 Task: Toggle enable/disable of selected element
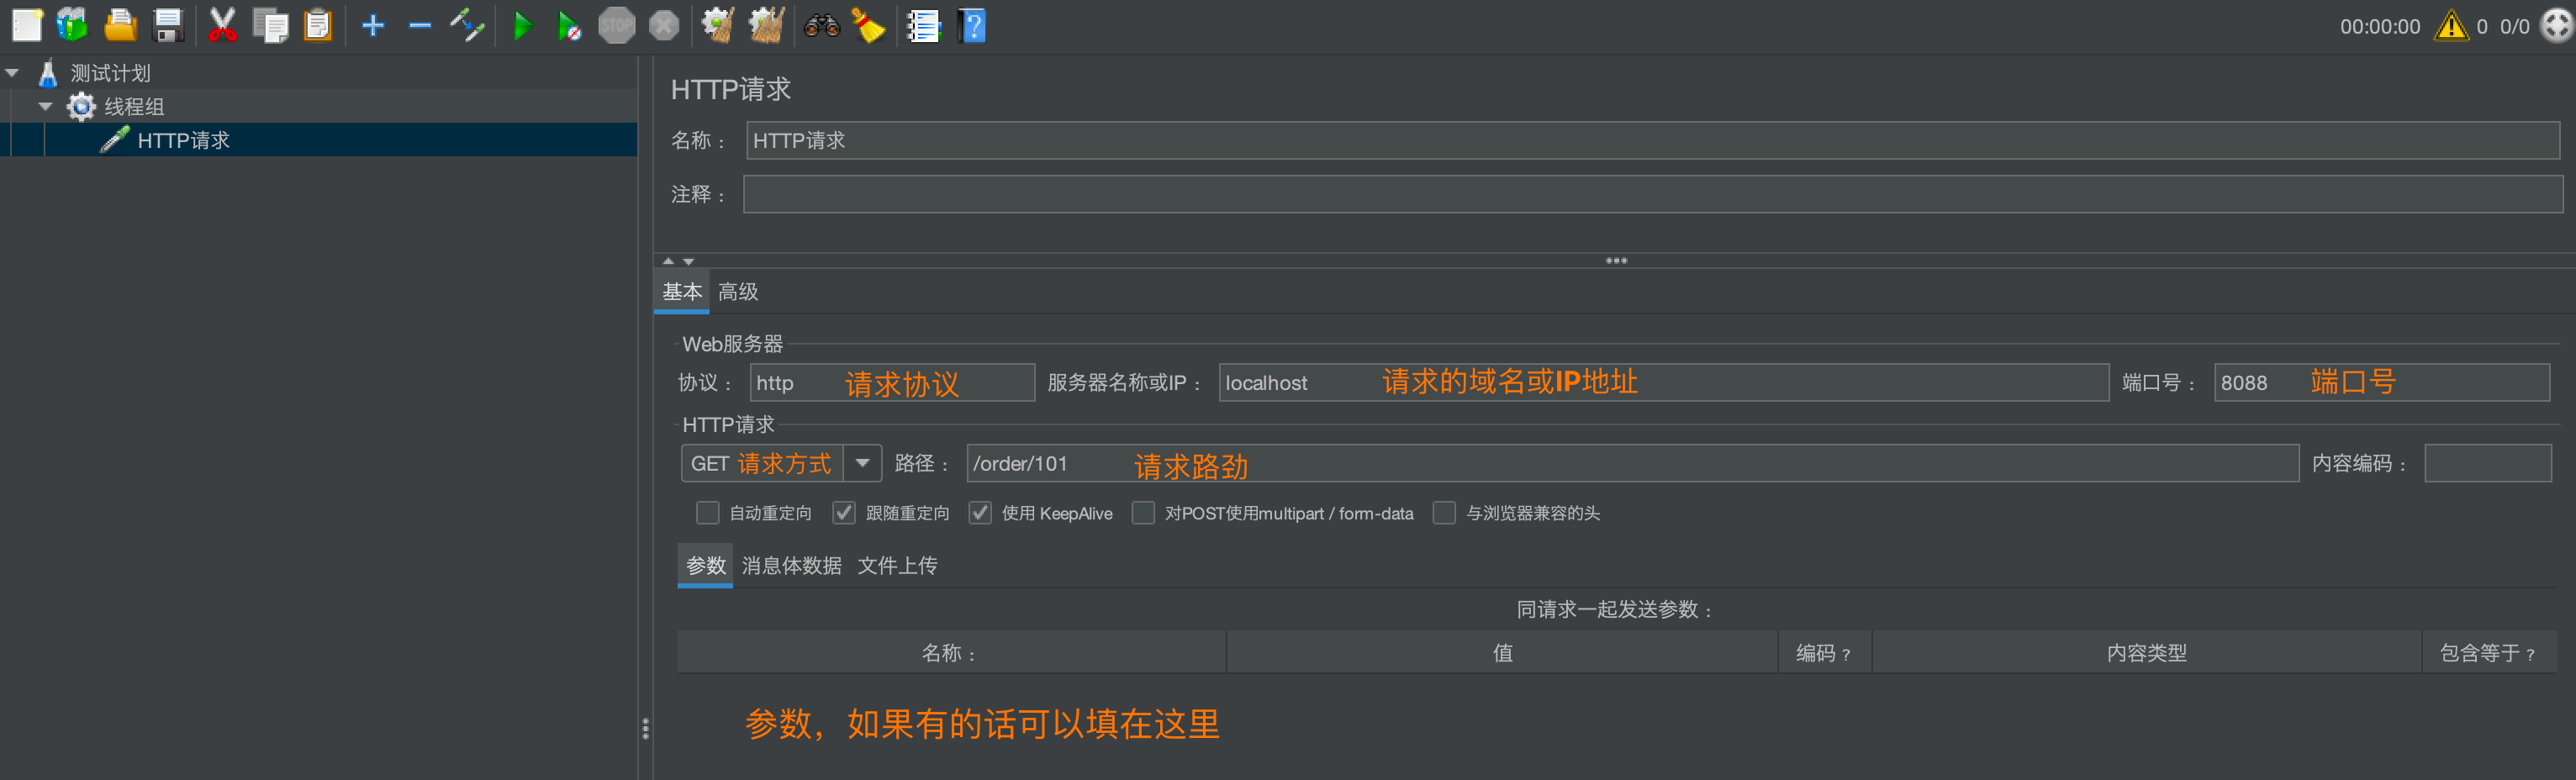tap(467, 25)
